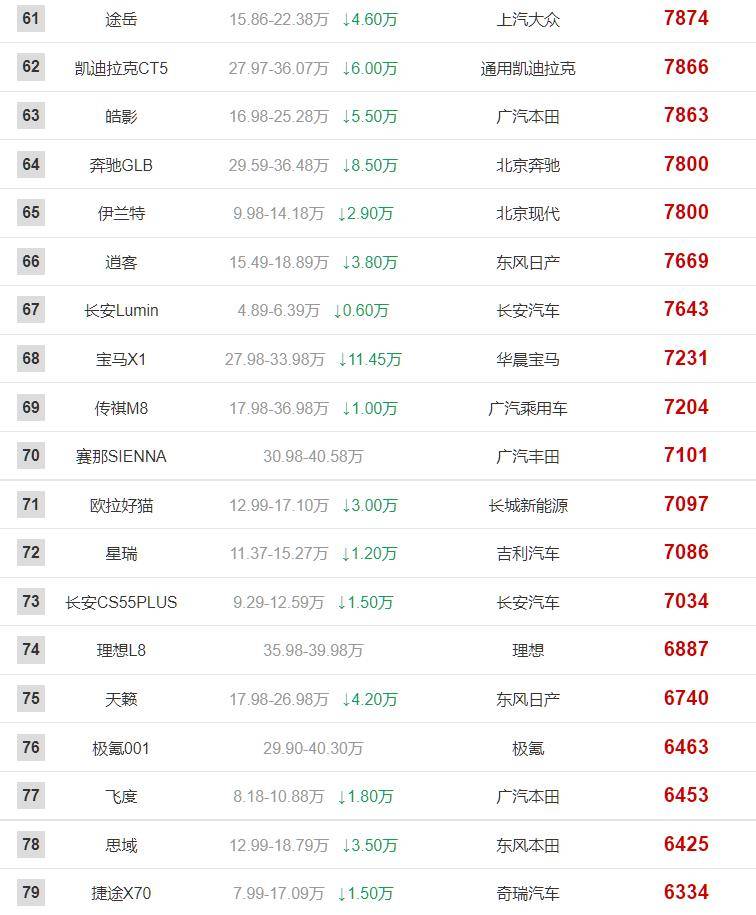The image size is (756, 915).
Task: Select the 捷途X70 car name
Action: pyautogui.click(x=121, y=893)
